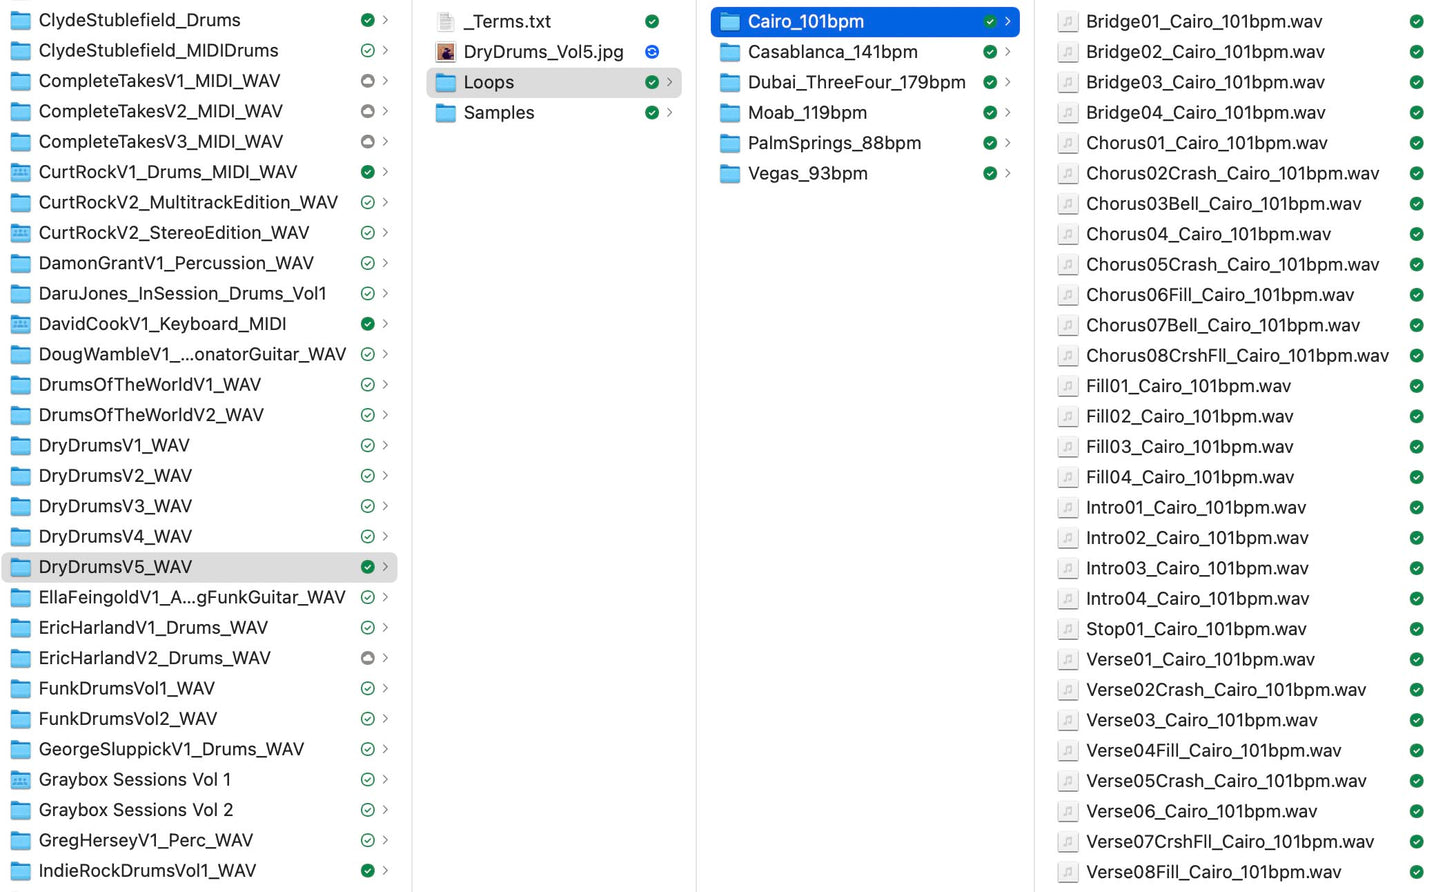Expand CompleteTakesV3_MIDI_WAV with its chevron arrow
The width and height of the screenshot is (1445, 892).
[385, 142]
